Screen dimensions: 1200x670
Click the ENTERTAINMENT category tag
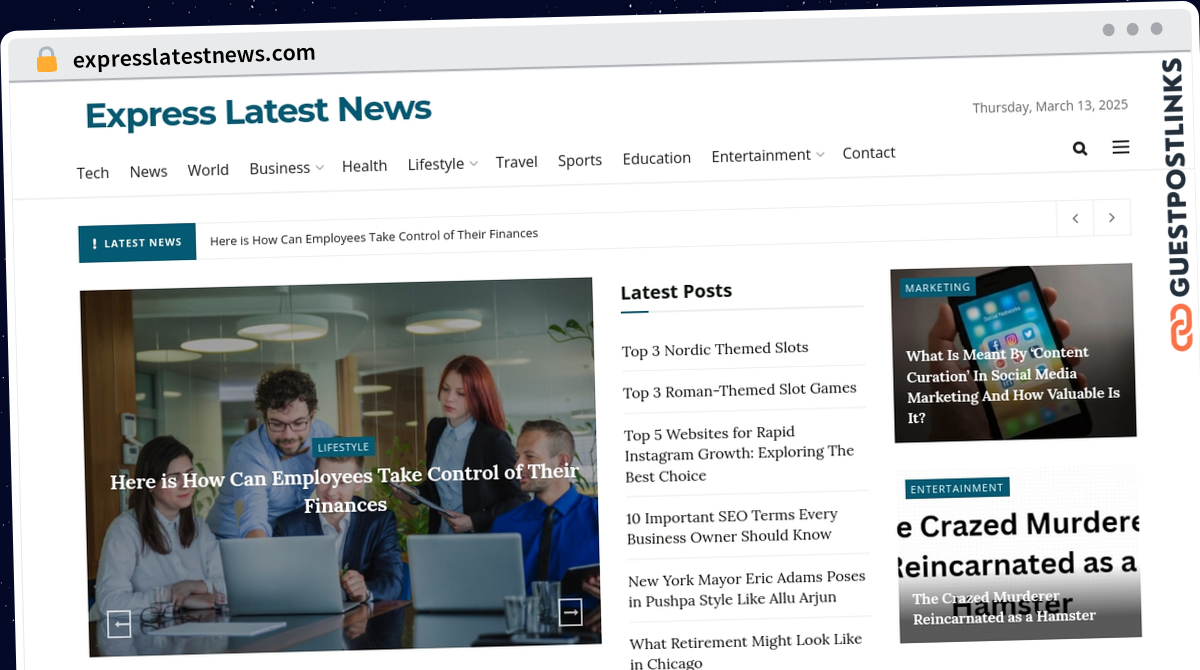point(957,488)
